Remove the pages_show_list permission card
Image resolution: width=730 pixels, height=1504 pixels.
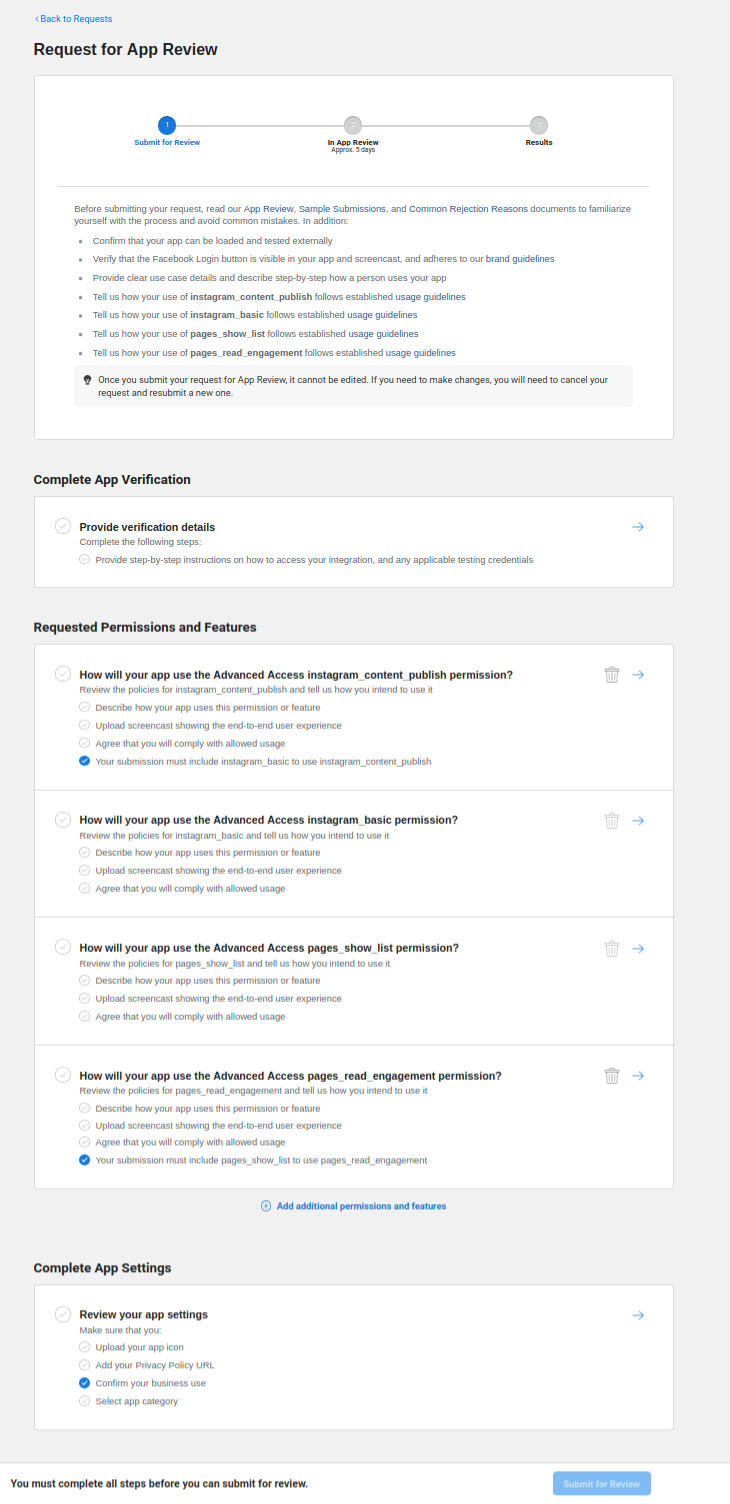point(612,948)
